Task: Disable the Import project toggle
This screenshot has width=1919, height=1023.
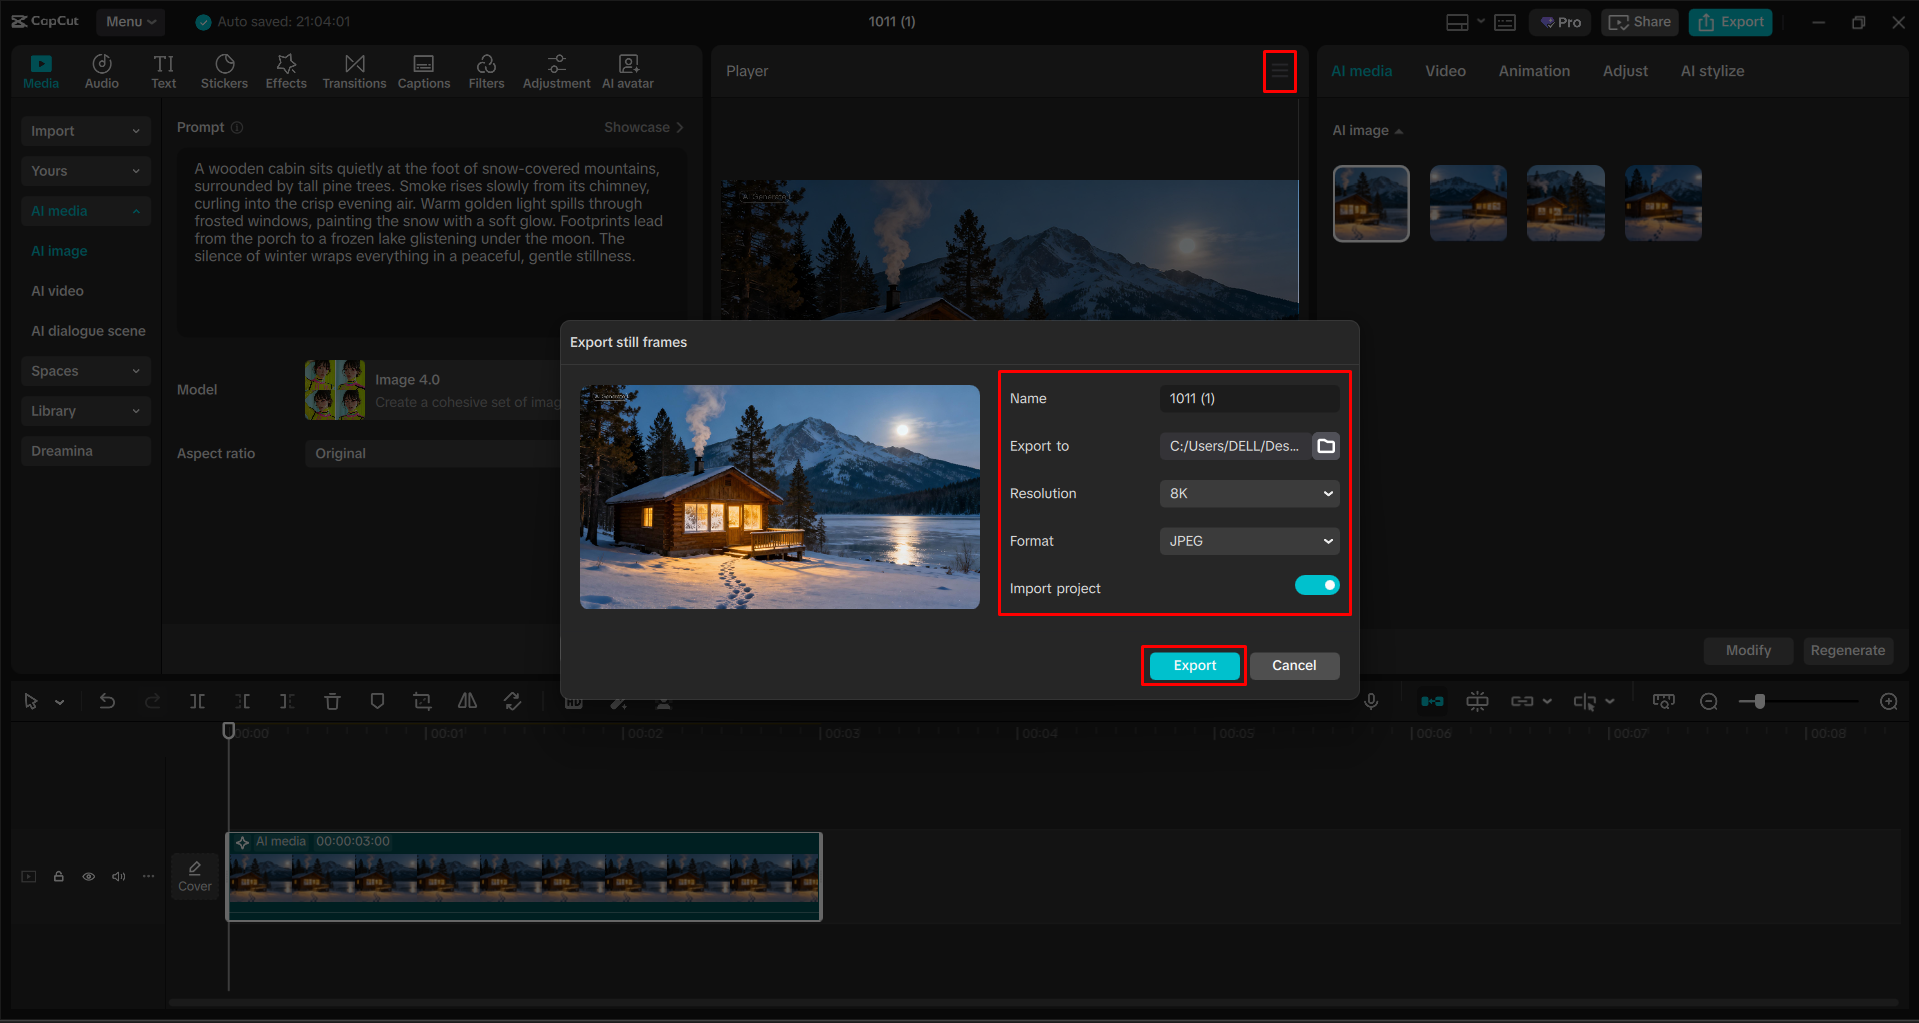Action: [1316, 585]
